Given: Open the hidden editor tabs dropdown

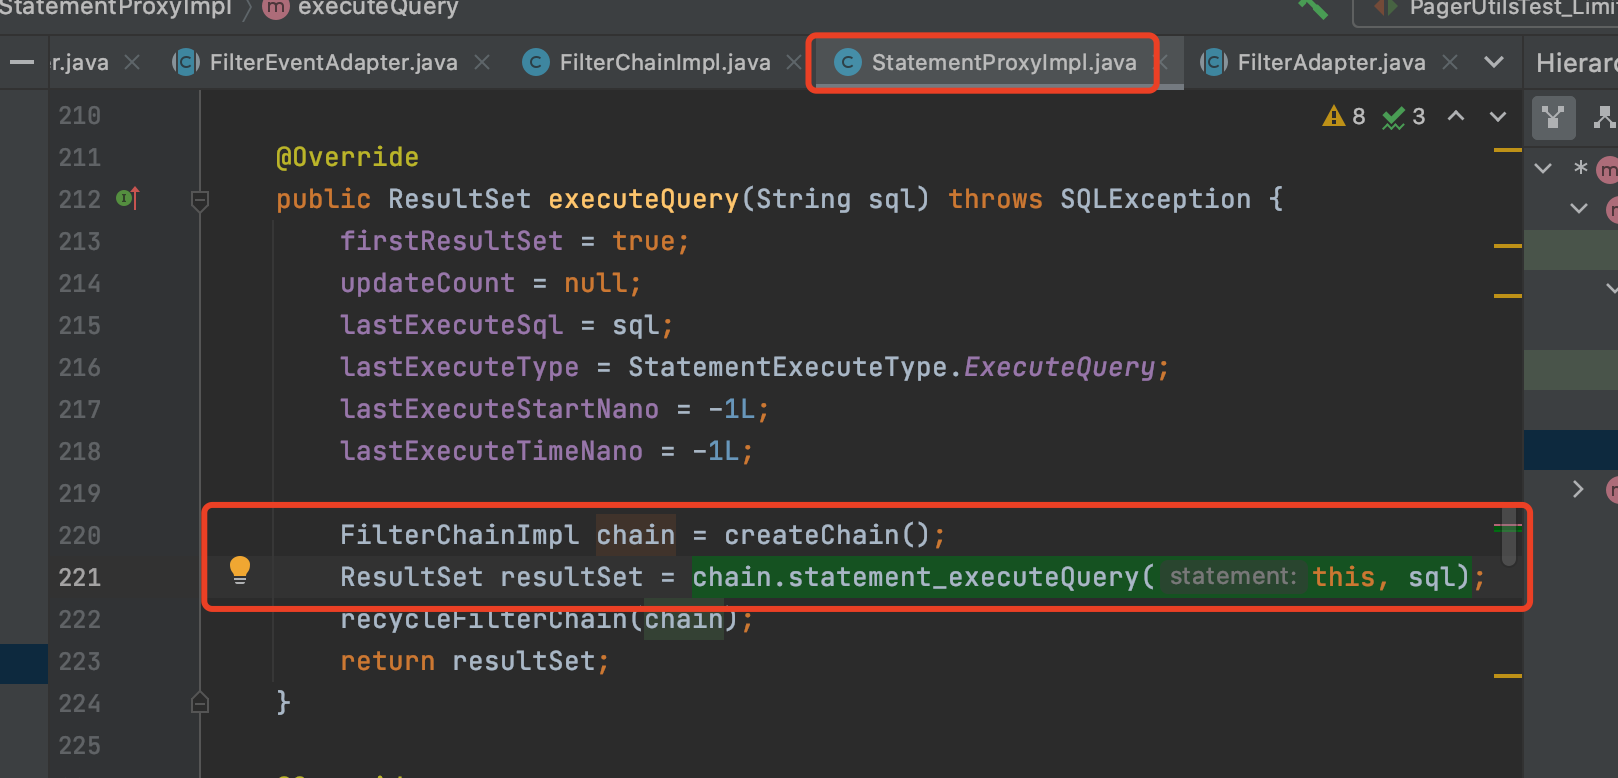Looking at the screenshot, I should point(1494,62).
